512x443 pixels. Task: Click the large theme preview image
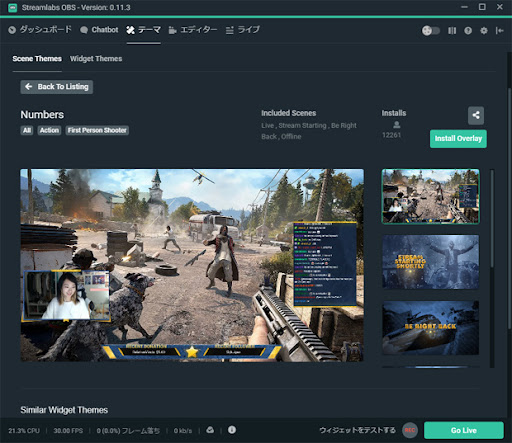pos(192,265)
